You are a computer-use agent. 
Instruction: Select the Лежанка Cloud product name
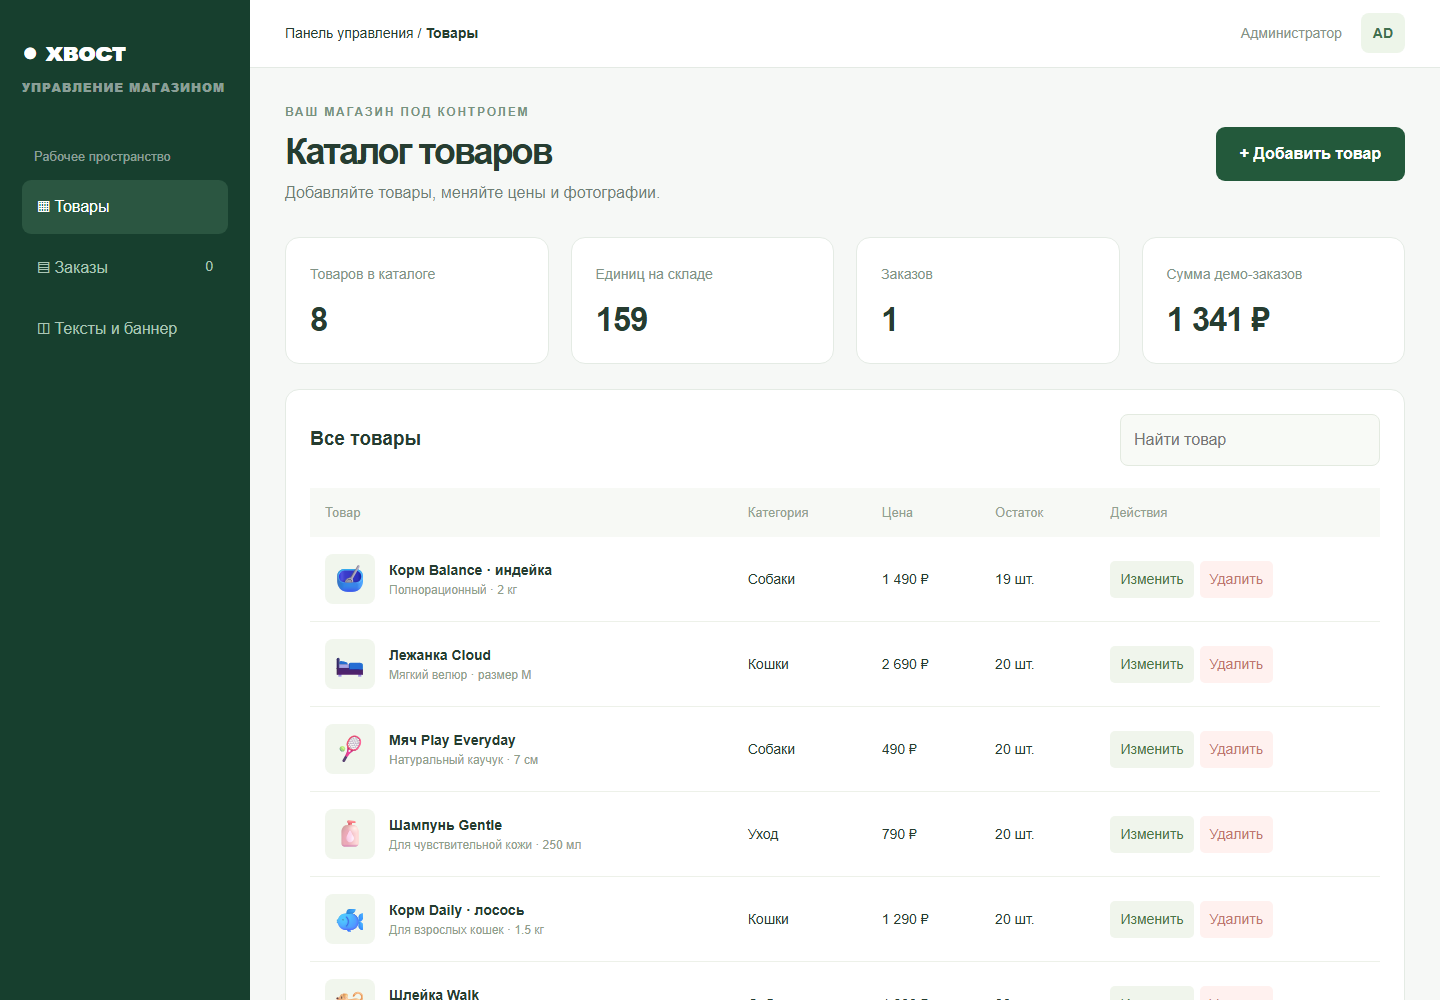pos(440,655)
